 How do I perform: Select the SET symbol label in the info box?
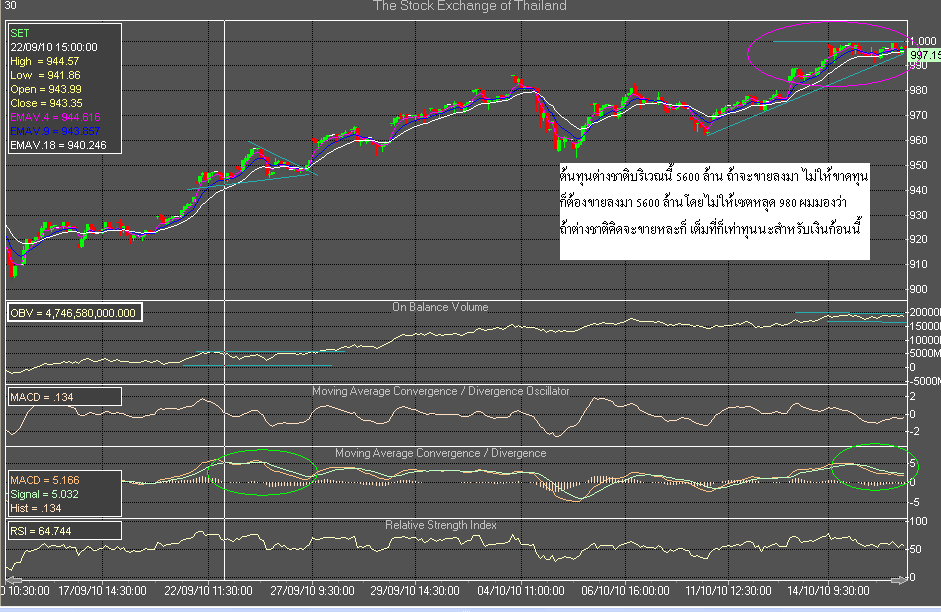pos(19,33)
